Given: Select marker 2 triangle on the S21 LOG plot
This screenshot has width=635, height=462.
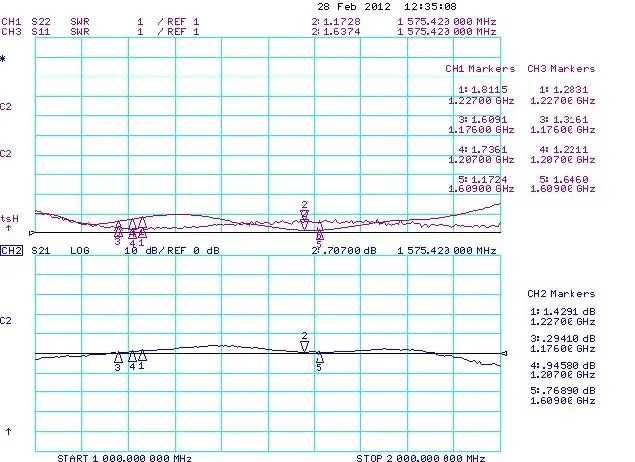Looking at the screenshot, I should [305, 347].
